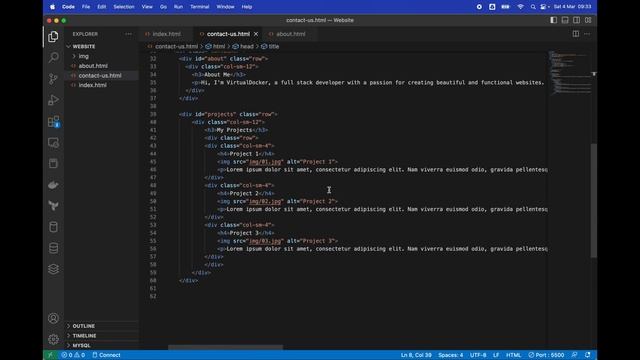Open the Go menu

[163, 7]
